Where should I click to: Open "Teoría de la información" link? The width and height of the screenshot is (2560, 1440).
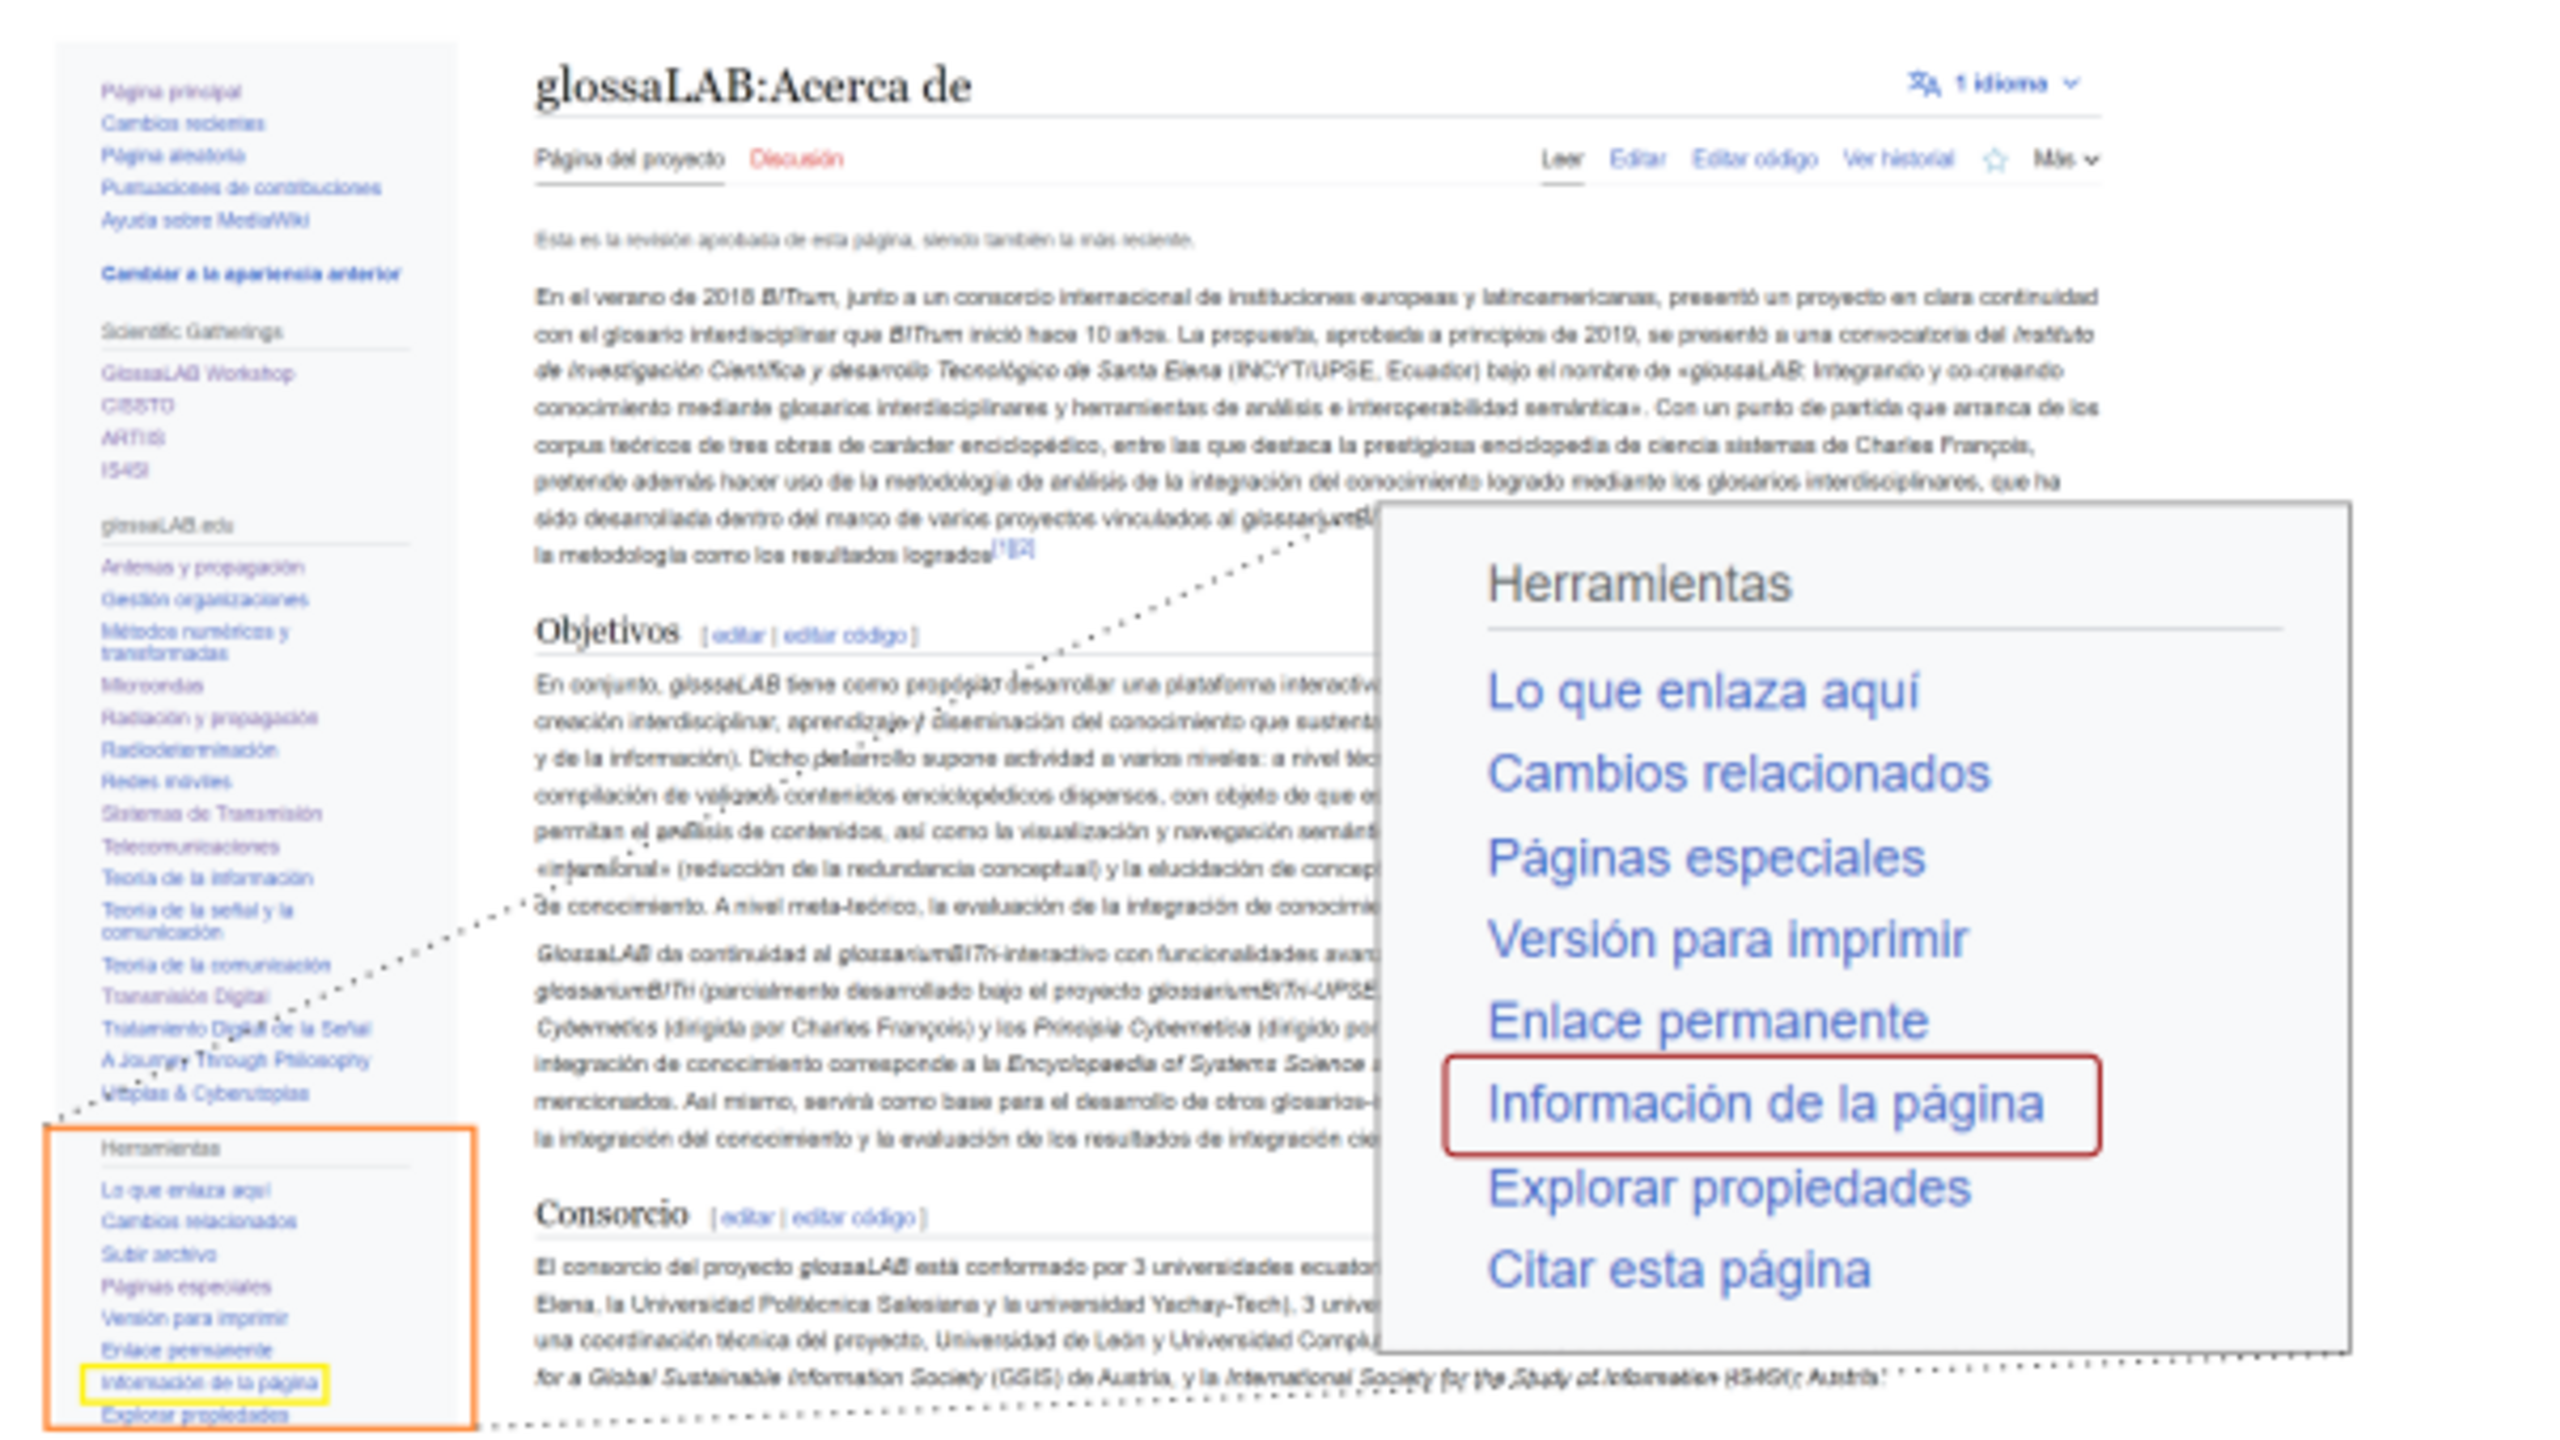(x=207, y=877)
